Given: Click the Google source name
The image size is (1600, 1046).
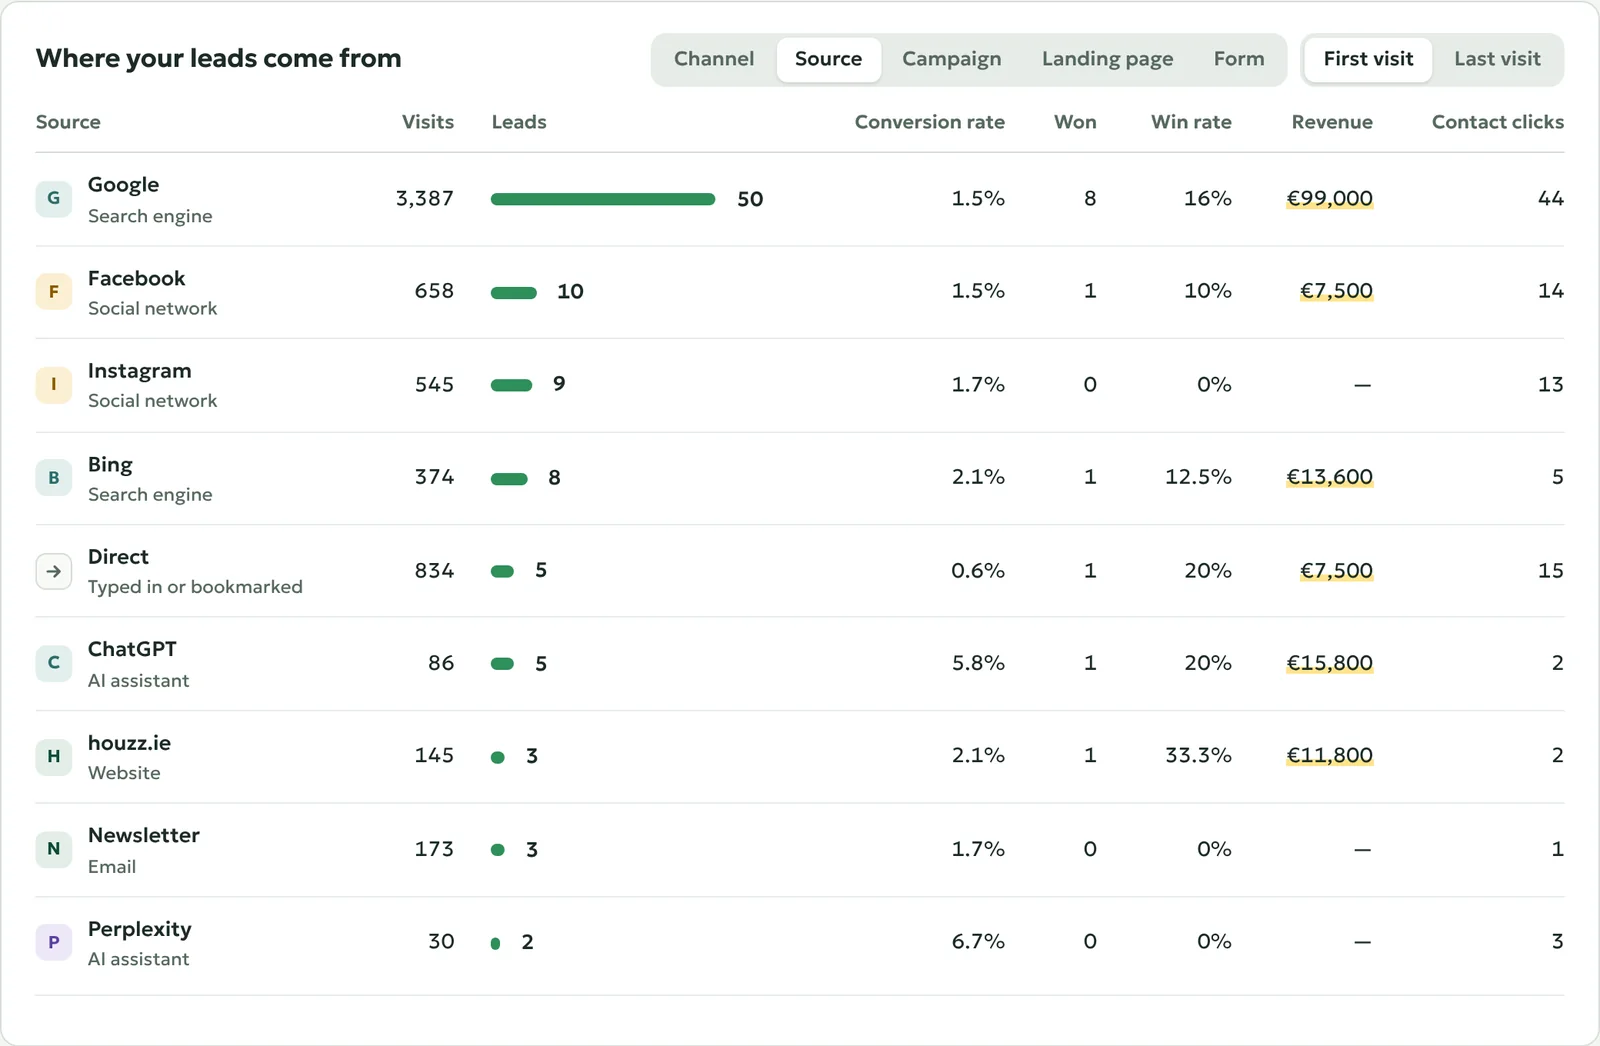Looking at the screenshot, I should [x=123, y=185].
